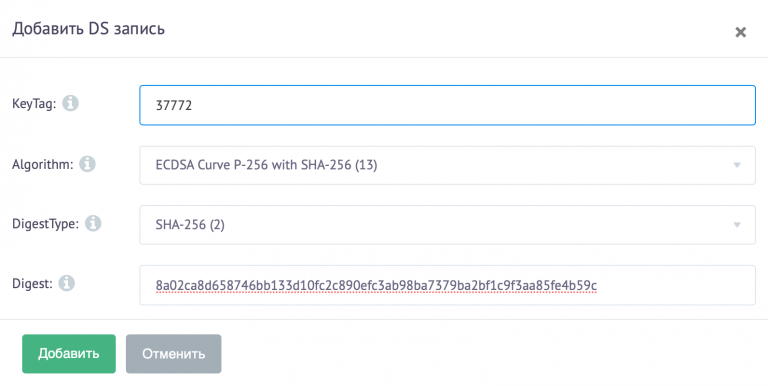Viewport: 768px width, 386px height.
Task: Expand the Algorithm dropdown arrow
Action: tap(737, 165)
